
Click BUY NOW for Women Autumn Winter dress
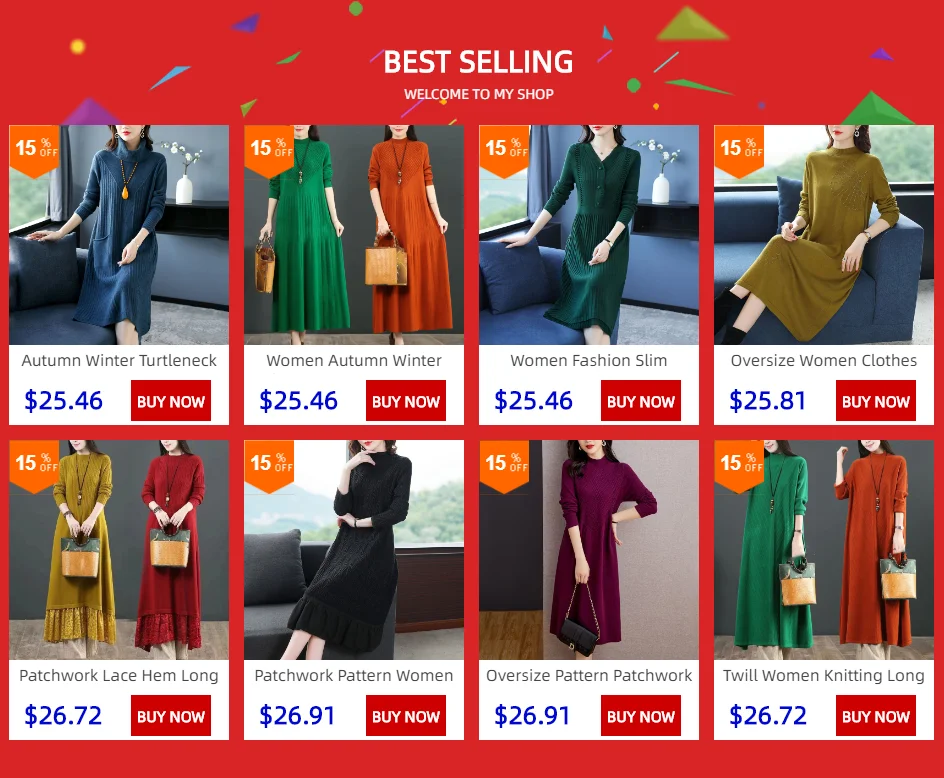coord(406,401)
